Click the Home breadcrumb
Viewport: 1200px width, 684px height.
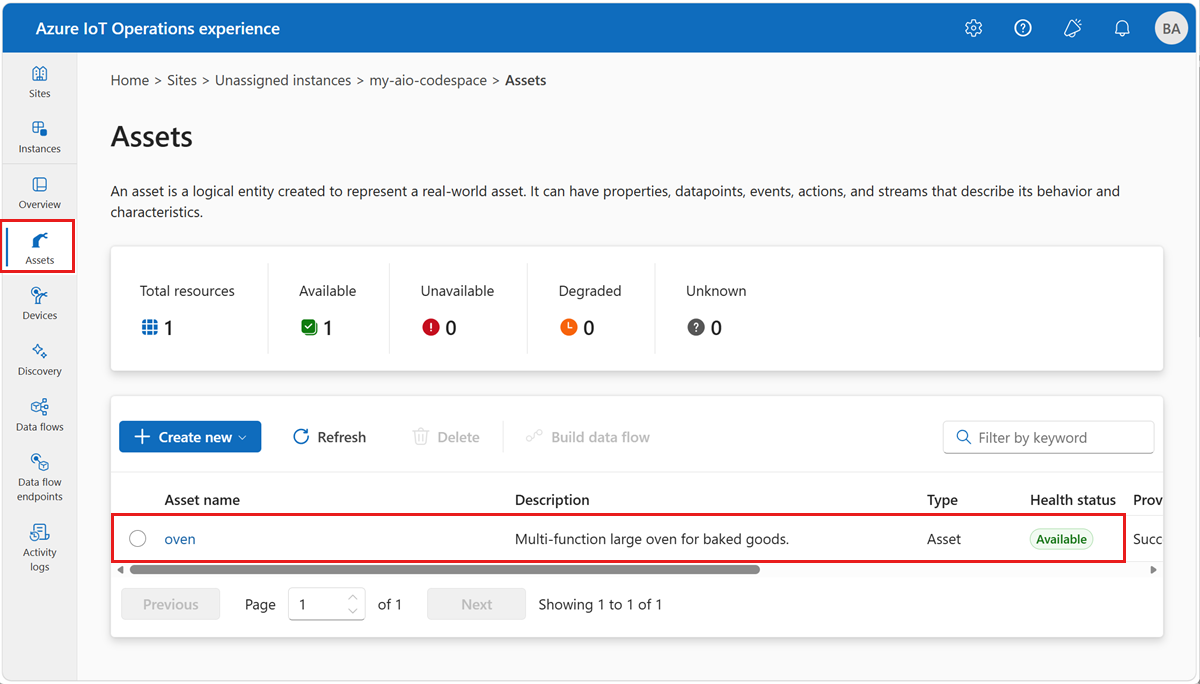(x=130, y=80)
